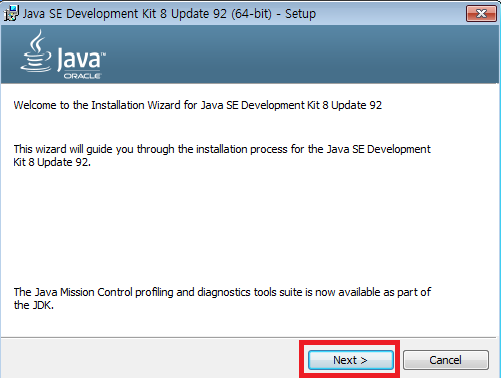Click 'Kit 8 Update 92.' on second description line
This screenshot has width=501, height=378.
[52, 162]
